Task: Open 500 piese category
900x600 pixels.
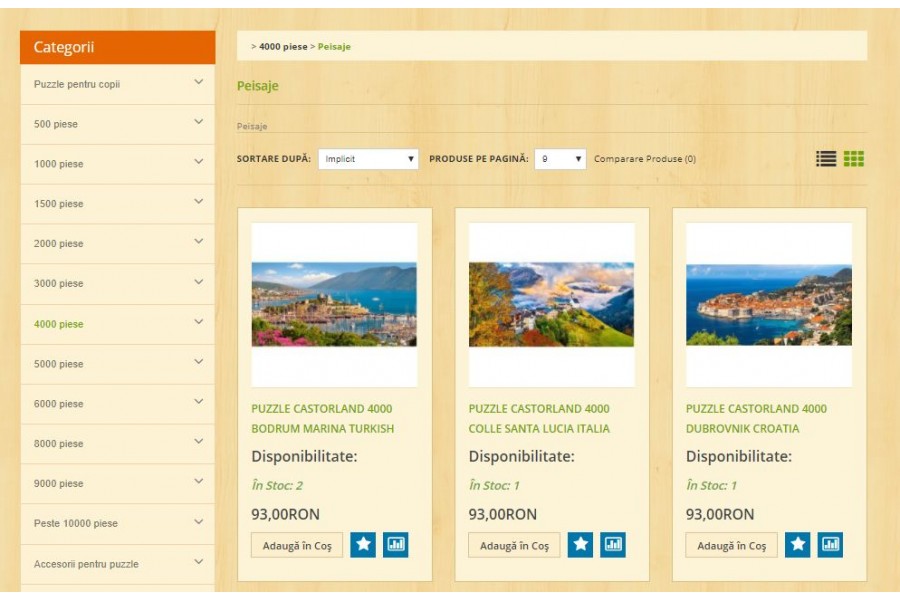Action: 56,124
